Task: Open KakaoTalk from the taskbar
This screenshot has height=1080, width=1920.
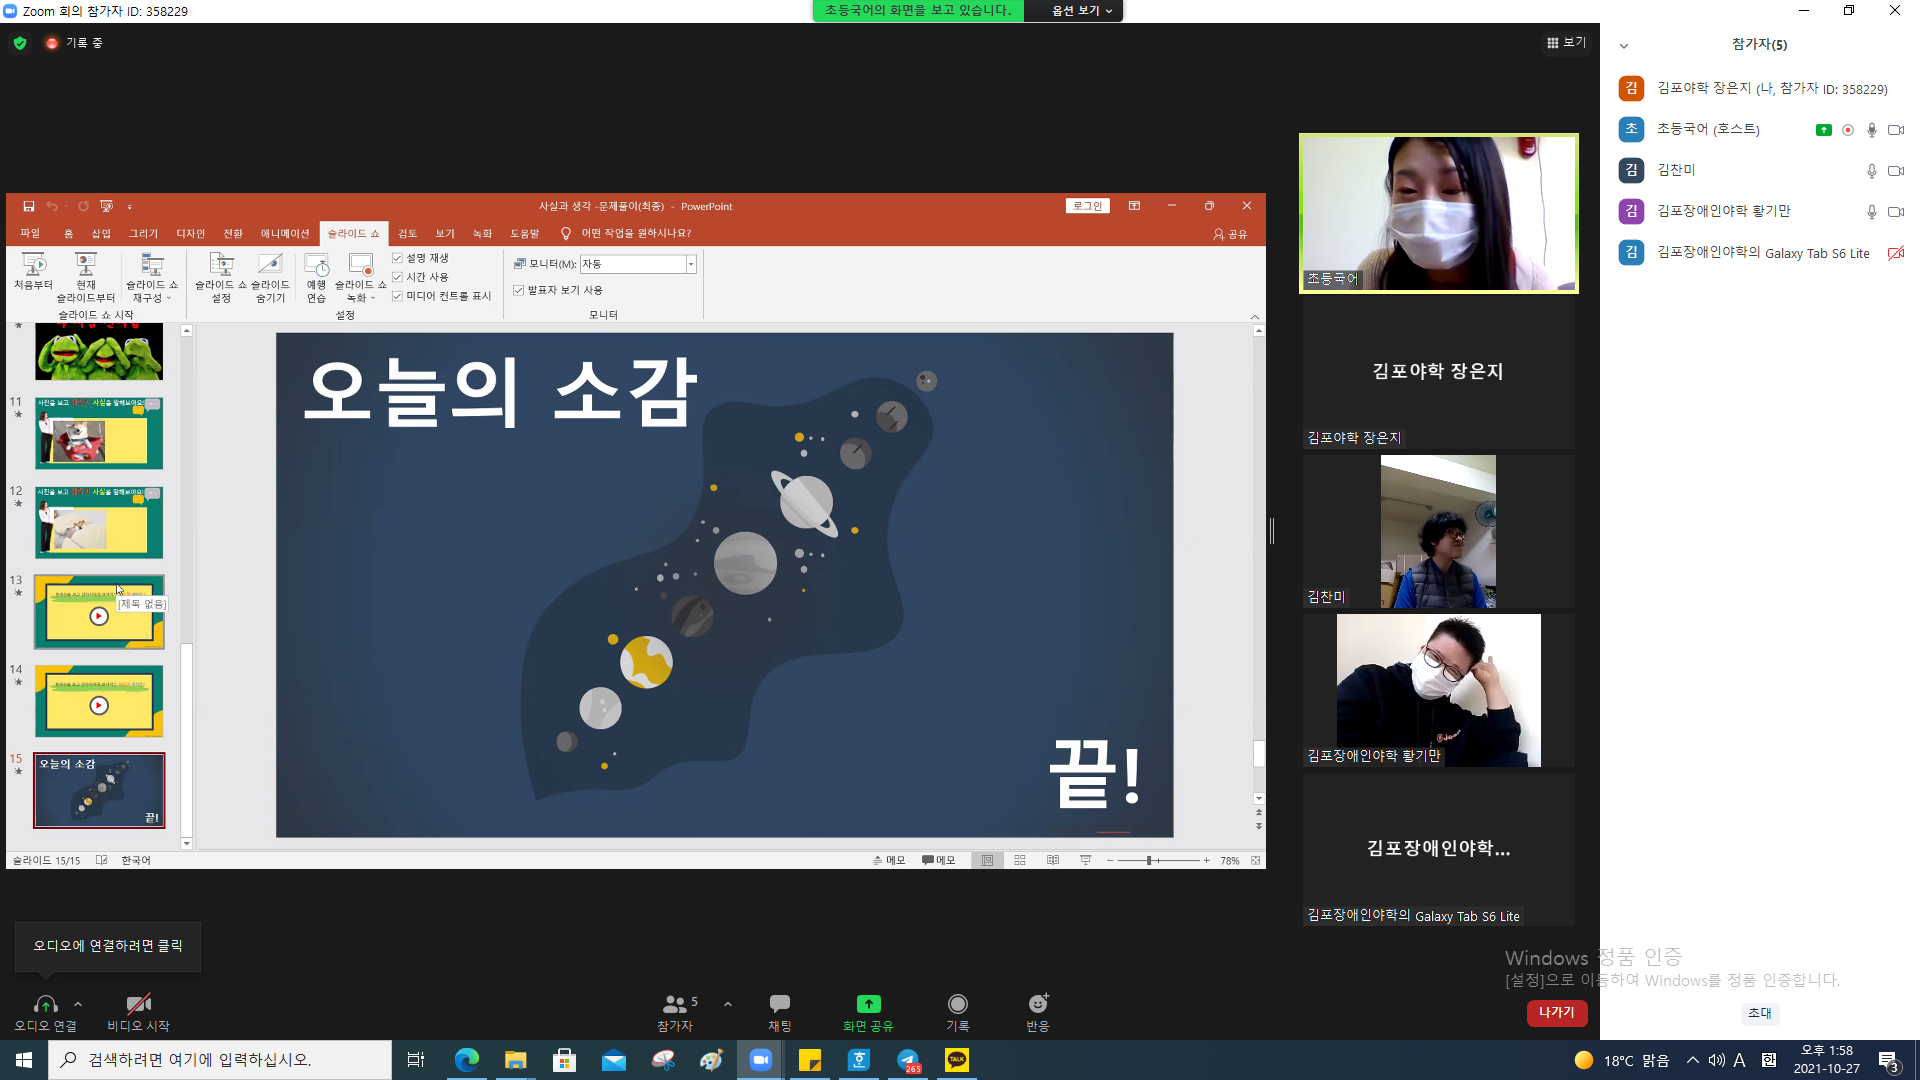Action: pos(957,1060)
